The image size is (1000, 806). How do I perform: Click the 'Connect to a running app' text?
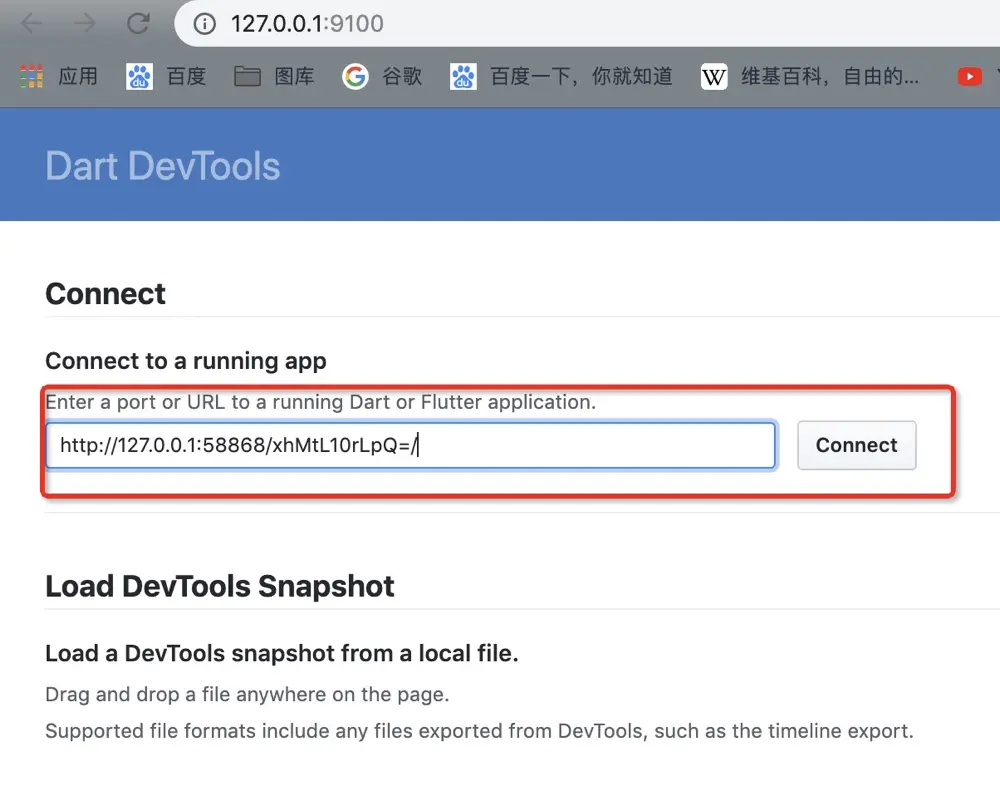click(186, 361)
